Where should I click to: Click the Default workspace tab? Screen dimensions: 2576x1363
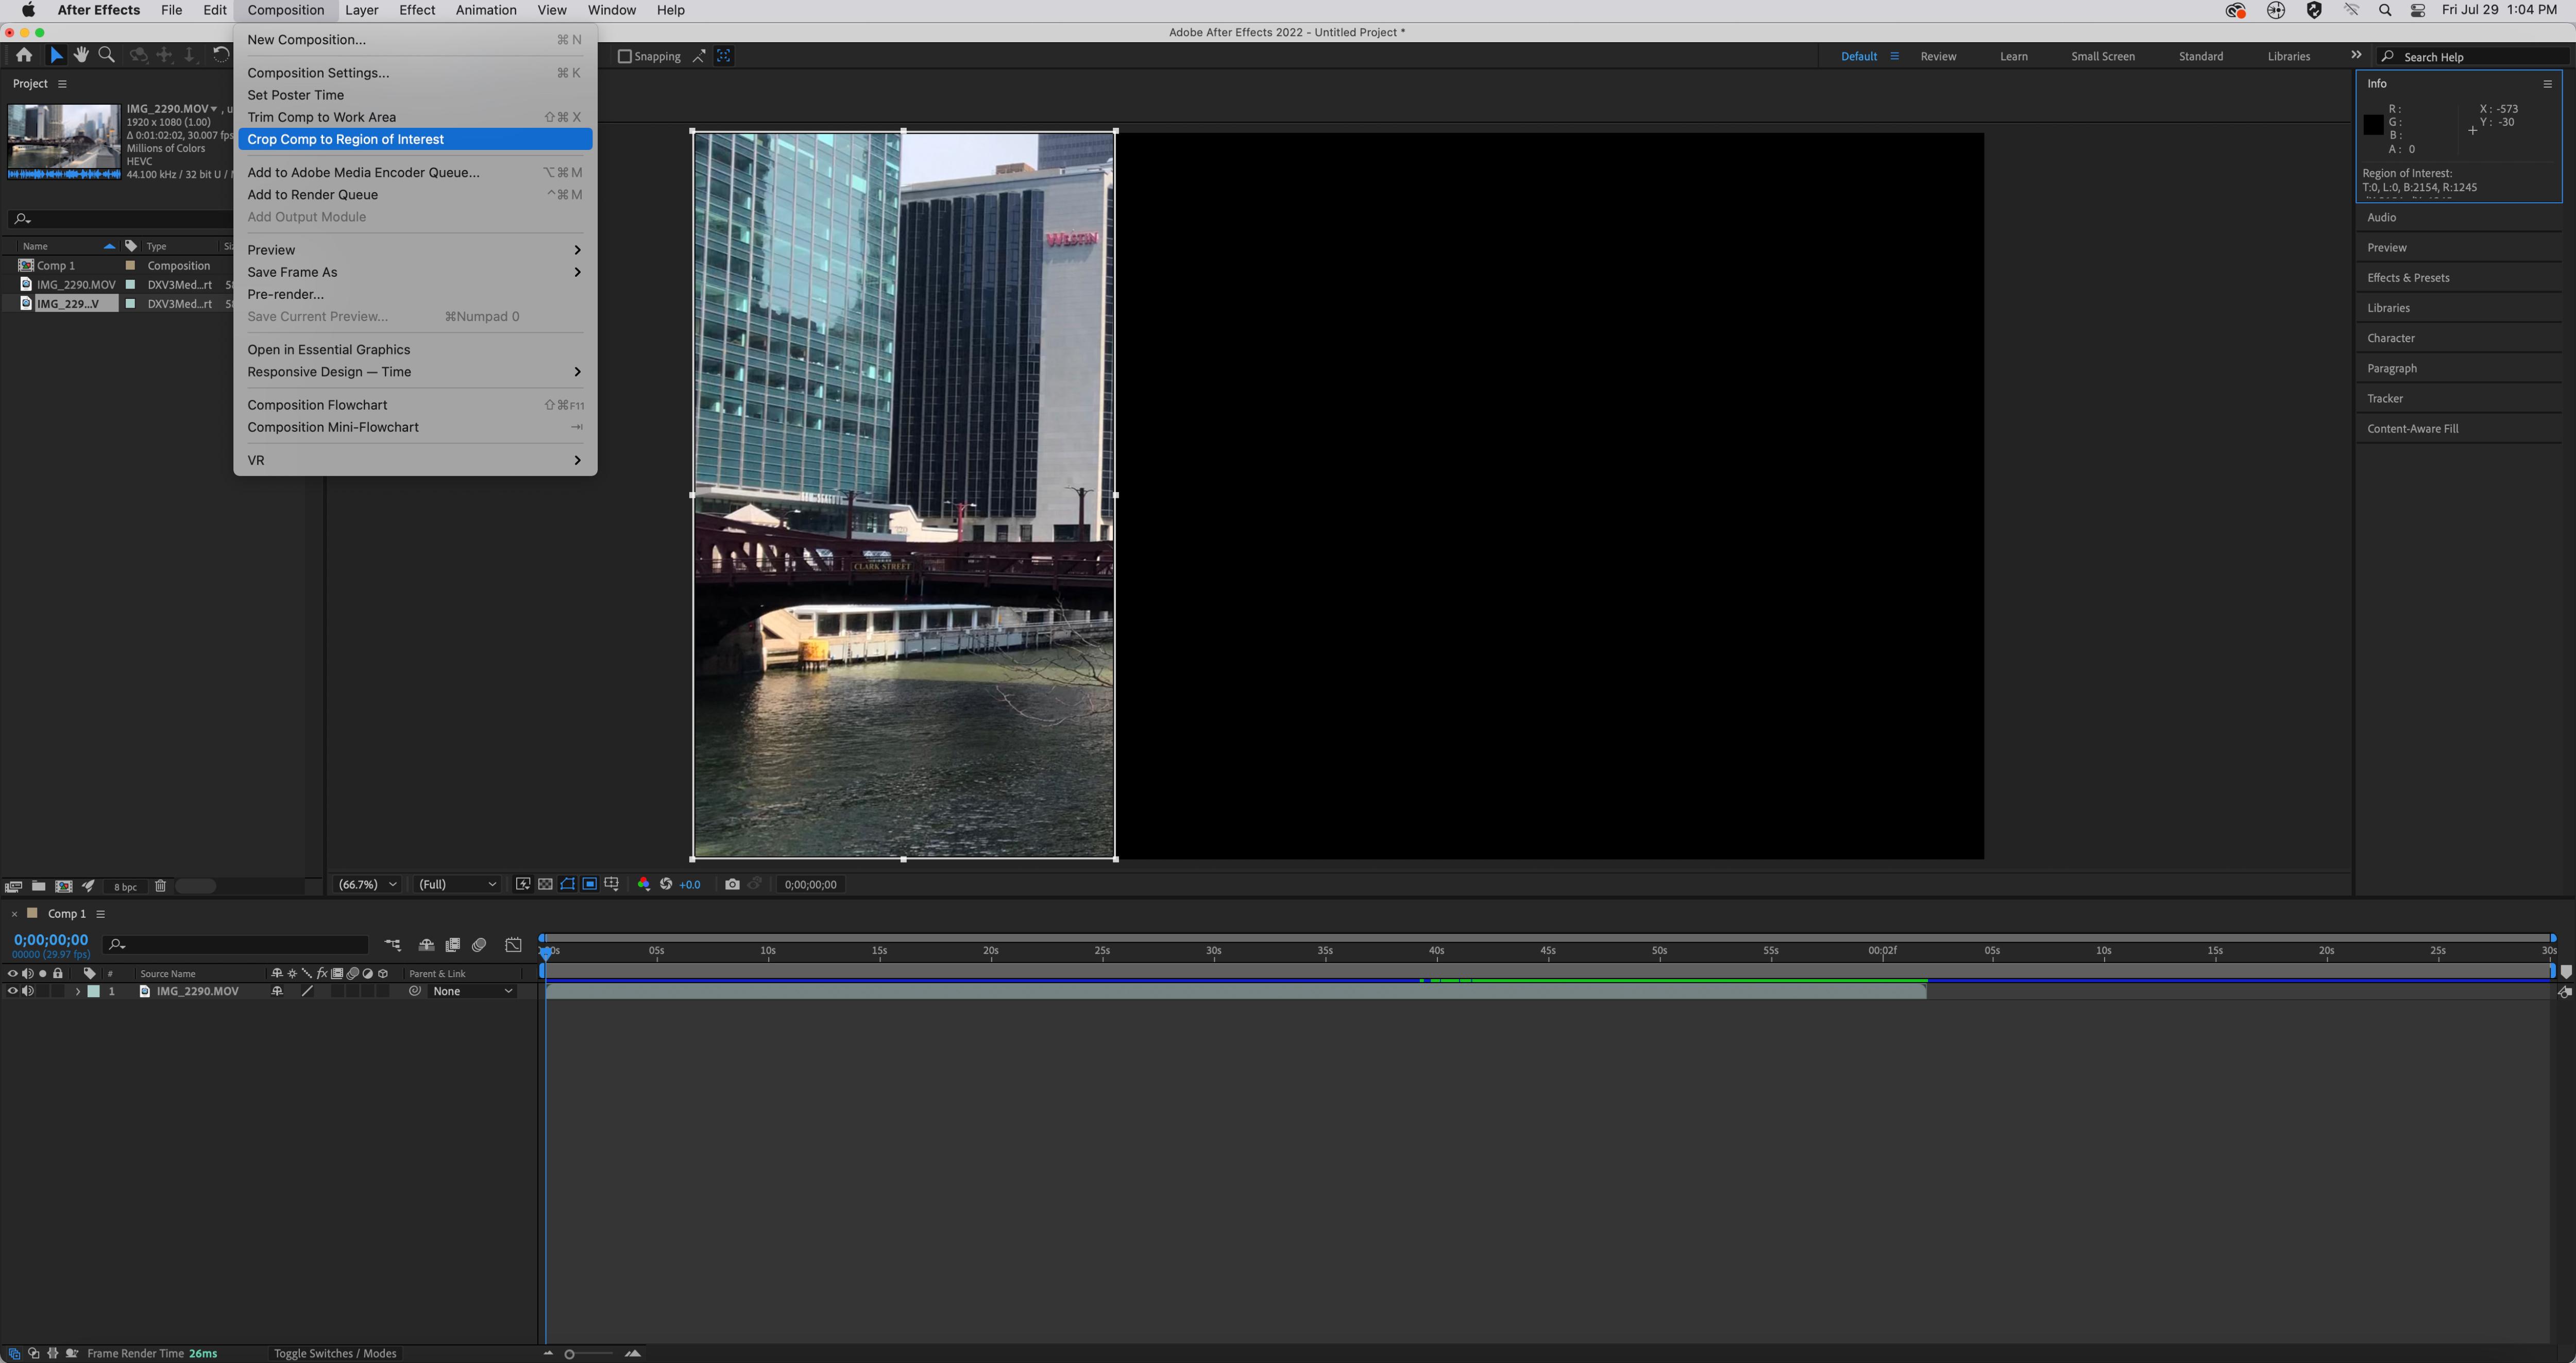click(x=1859, y=56)
